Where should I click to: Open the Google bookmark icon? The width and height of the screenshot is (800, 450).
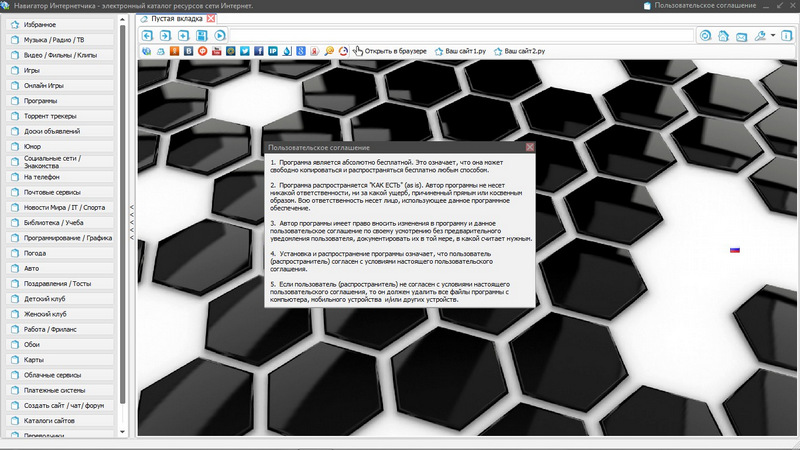click(301, 51)
